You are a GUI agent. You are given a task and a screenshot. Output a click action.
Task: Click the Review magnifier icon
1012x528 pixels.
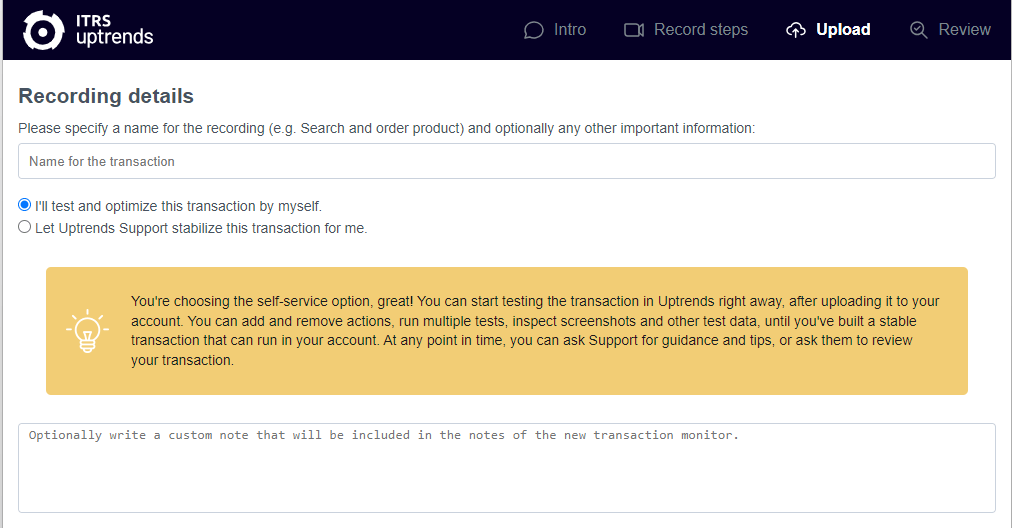918,30
